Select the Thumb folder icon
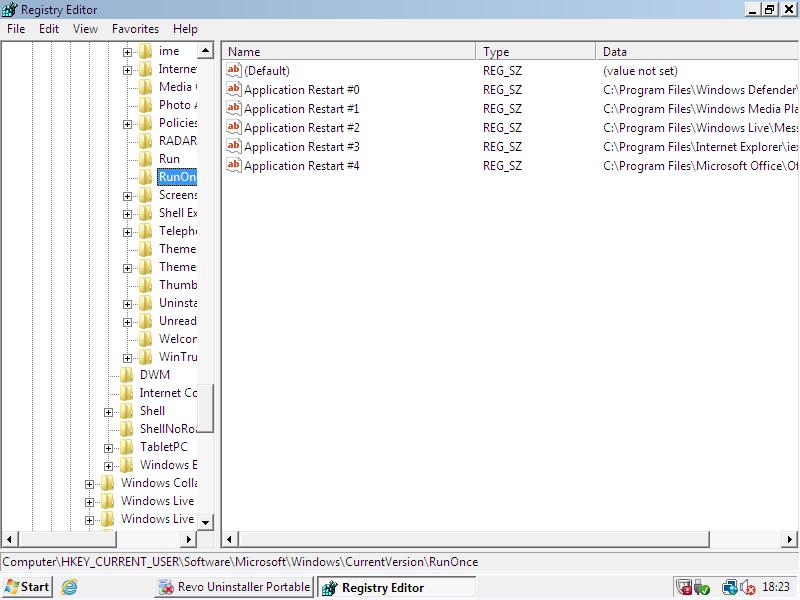Screen dimensions: 800x600 coord(146,285)
